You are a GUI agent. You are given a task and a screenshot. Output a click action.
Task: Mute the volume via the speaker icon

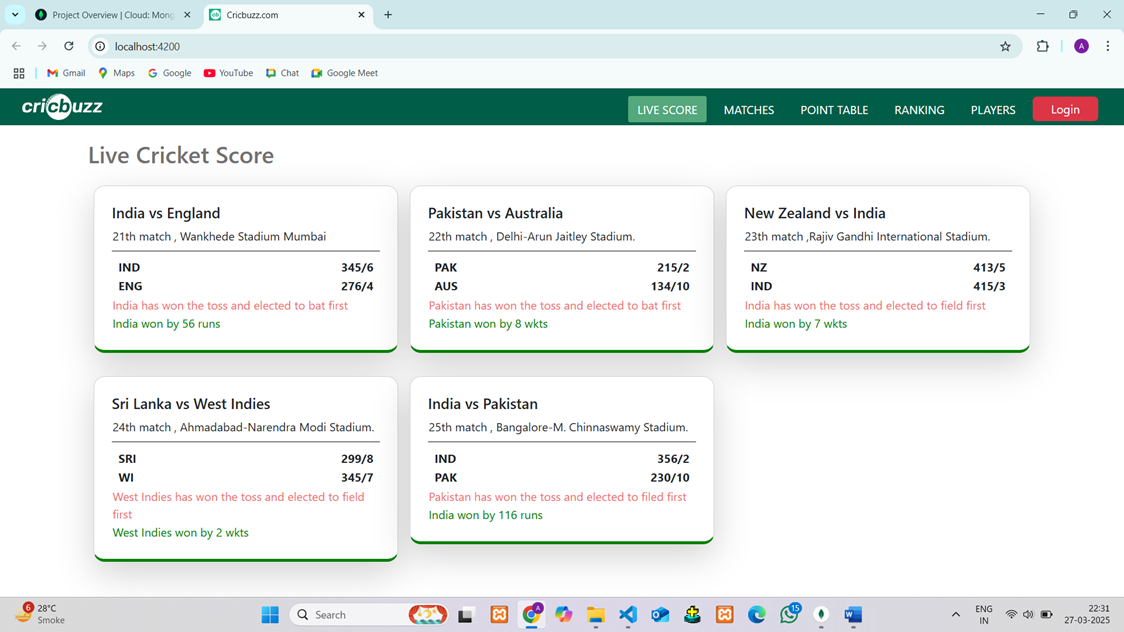tap(1028, 614)
